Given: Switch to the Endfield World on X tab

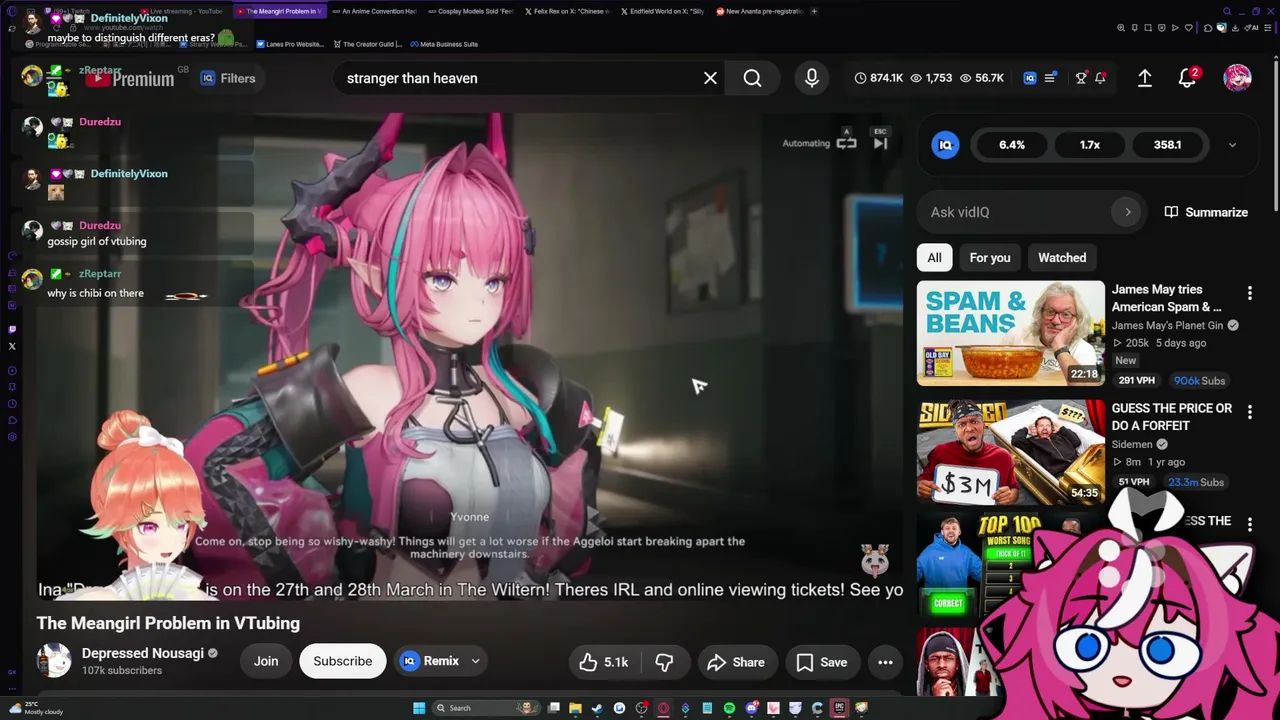Looking at the screenshot, I should click(661, 11).
